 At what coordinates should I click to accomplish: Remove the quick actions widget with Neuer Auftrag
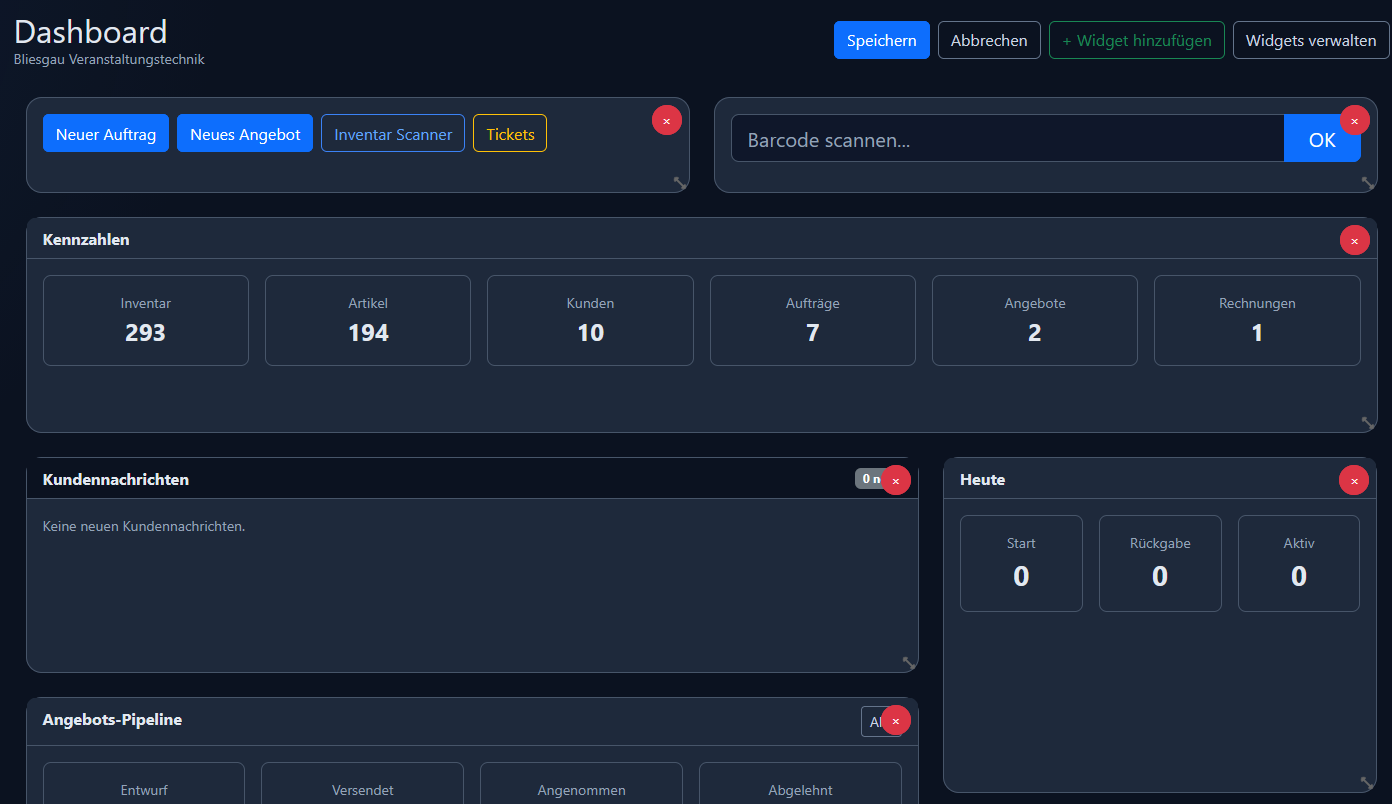667,120
